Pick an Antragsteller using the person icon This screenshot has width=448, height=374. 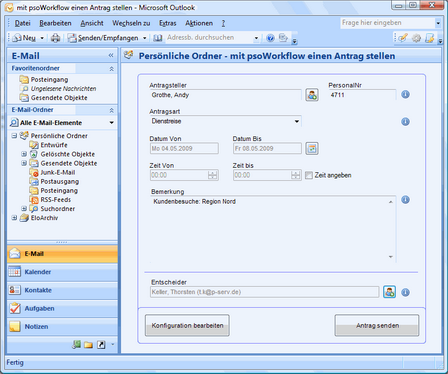click(312, 95)
